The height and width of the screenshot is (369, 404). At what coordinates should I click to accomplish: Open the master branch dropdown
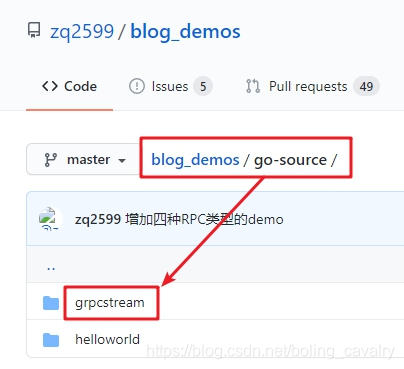(x=83, y=159)
